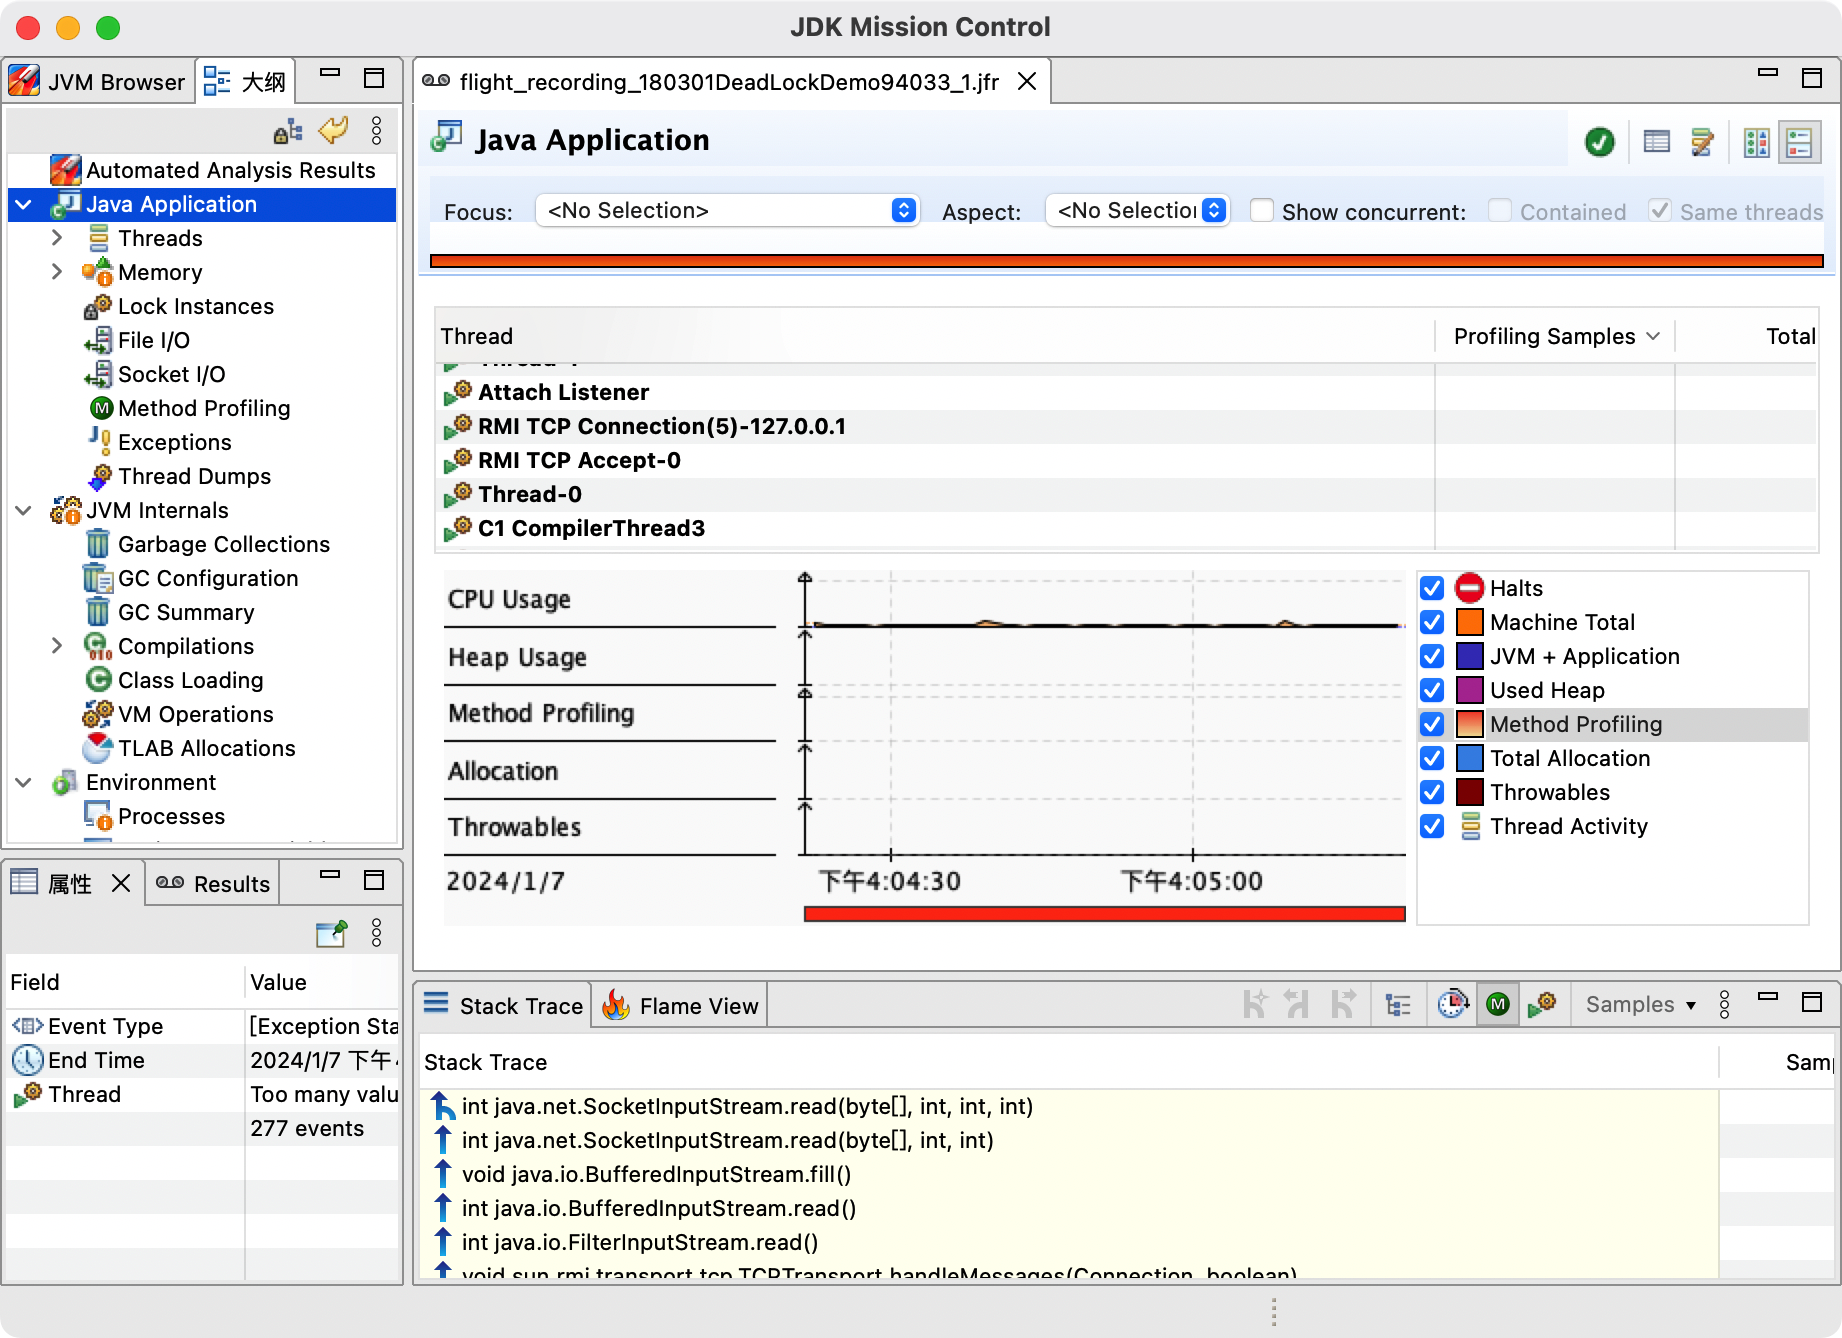Click the Socket I/O icon
Viewport: 1842px width, 1338px height.
click(98, 374)
